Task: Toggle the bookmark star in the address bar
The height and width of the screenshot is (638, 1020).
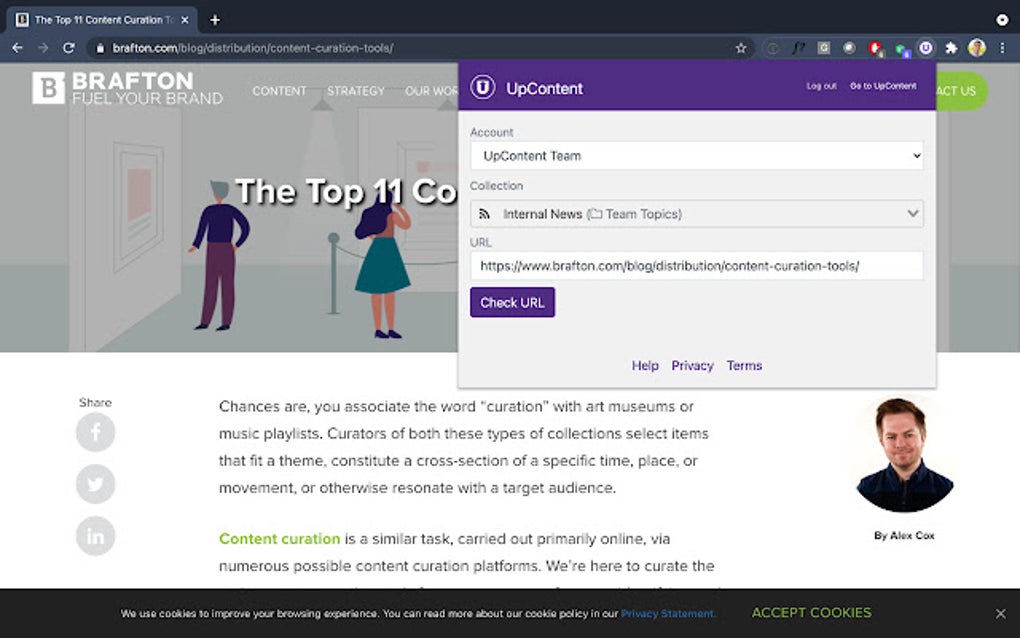Action: (x=739, y=47)
